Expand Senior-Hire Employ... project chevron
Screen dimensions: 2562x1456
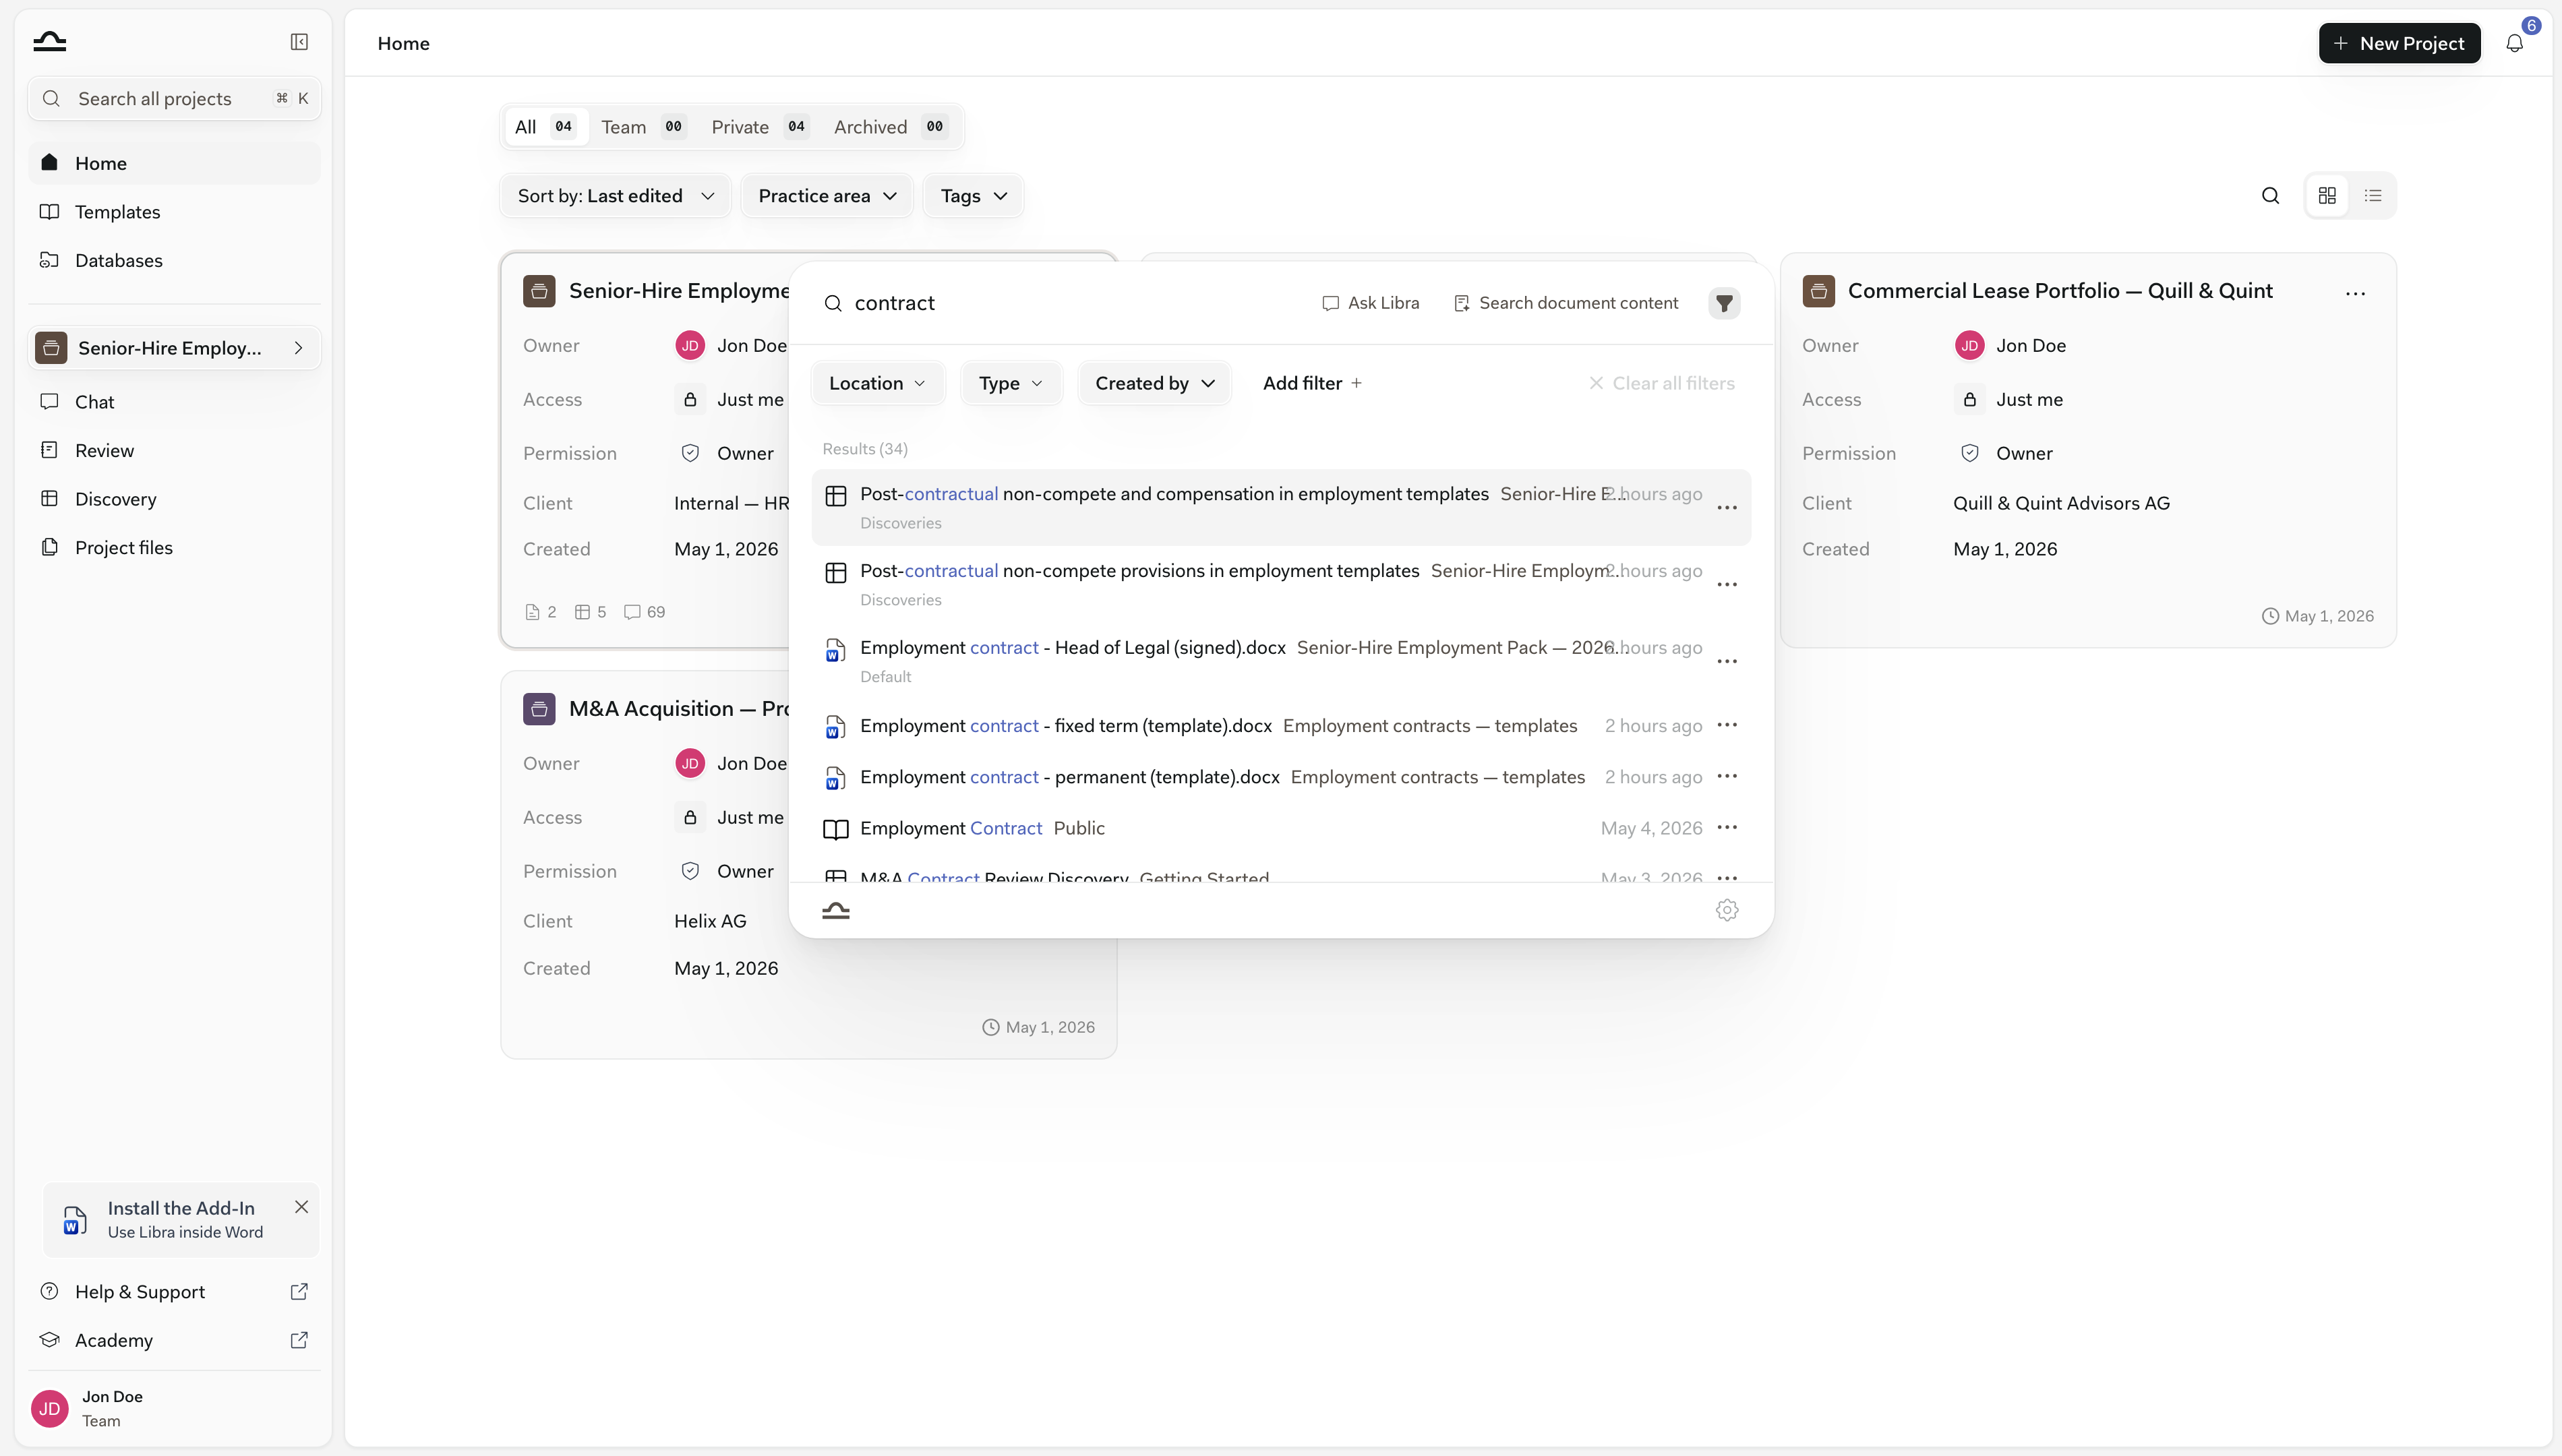tap(298, 348)
